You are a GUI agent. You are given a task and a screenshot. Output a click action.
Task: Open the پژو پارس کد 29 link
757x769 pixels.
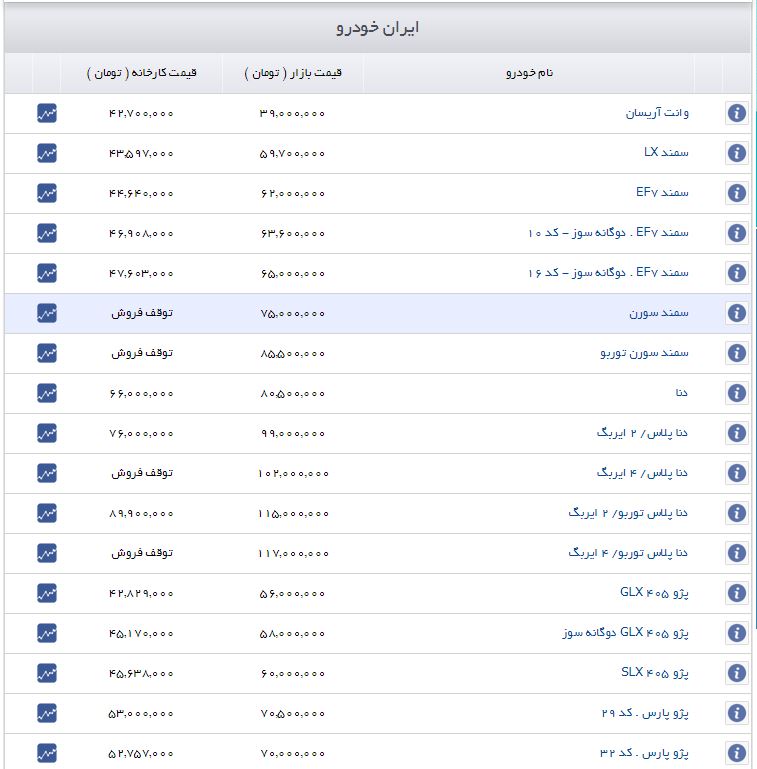point(645,713)
